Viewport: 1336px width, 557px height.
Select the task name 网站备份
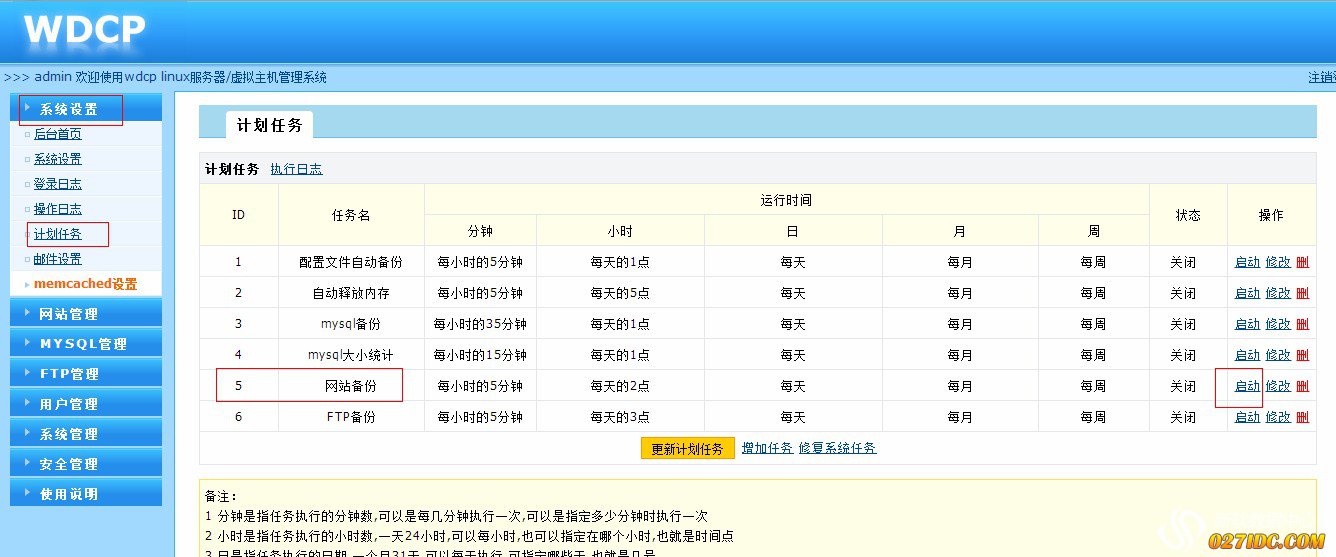(351, 386)
